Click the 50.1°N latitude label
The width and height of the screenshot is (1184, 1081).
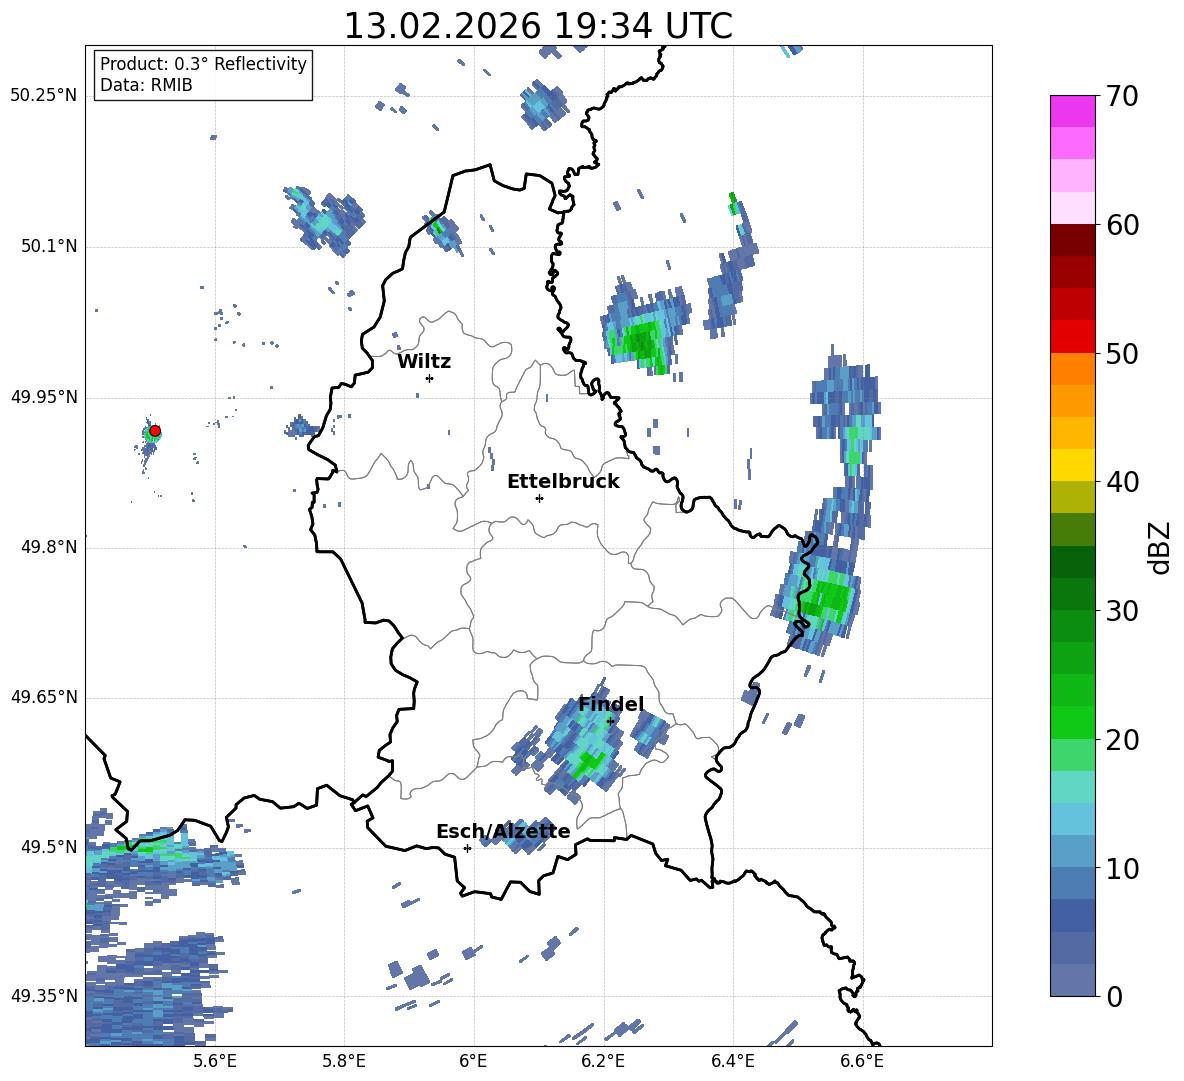(x=49, y=247)
